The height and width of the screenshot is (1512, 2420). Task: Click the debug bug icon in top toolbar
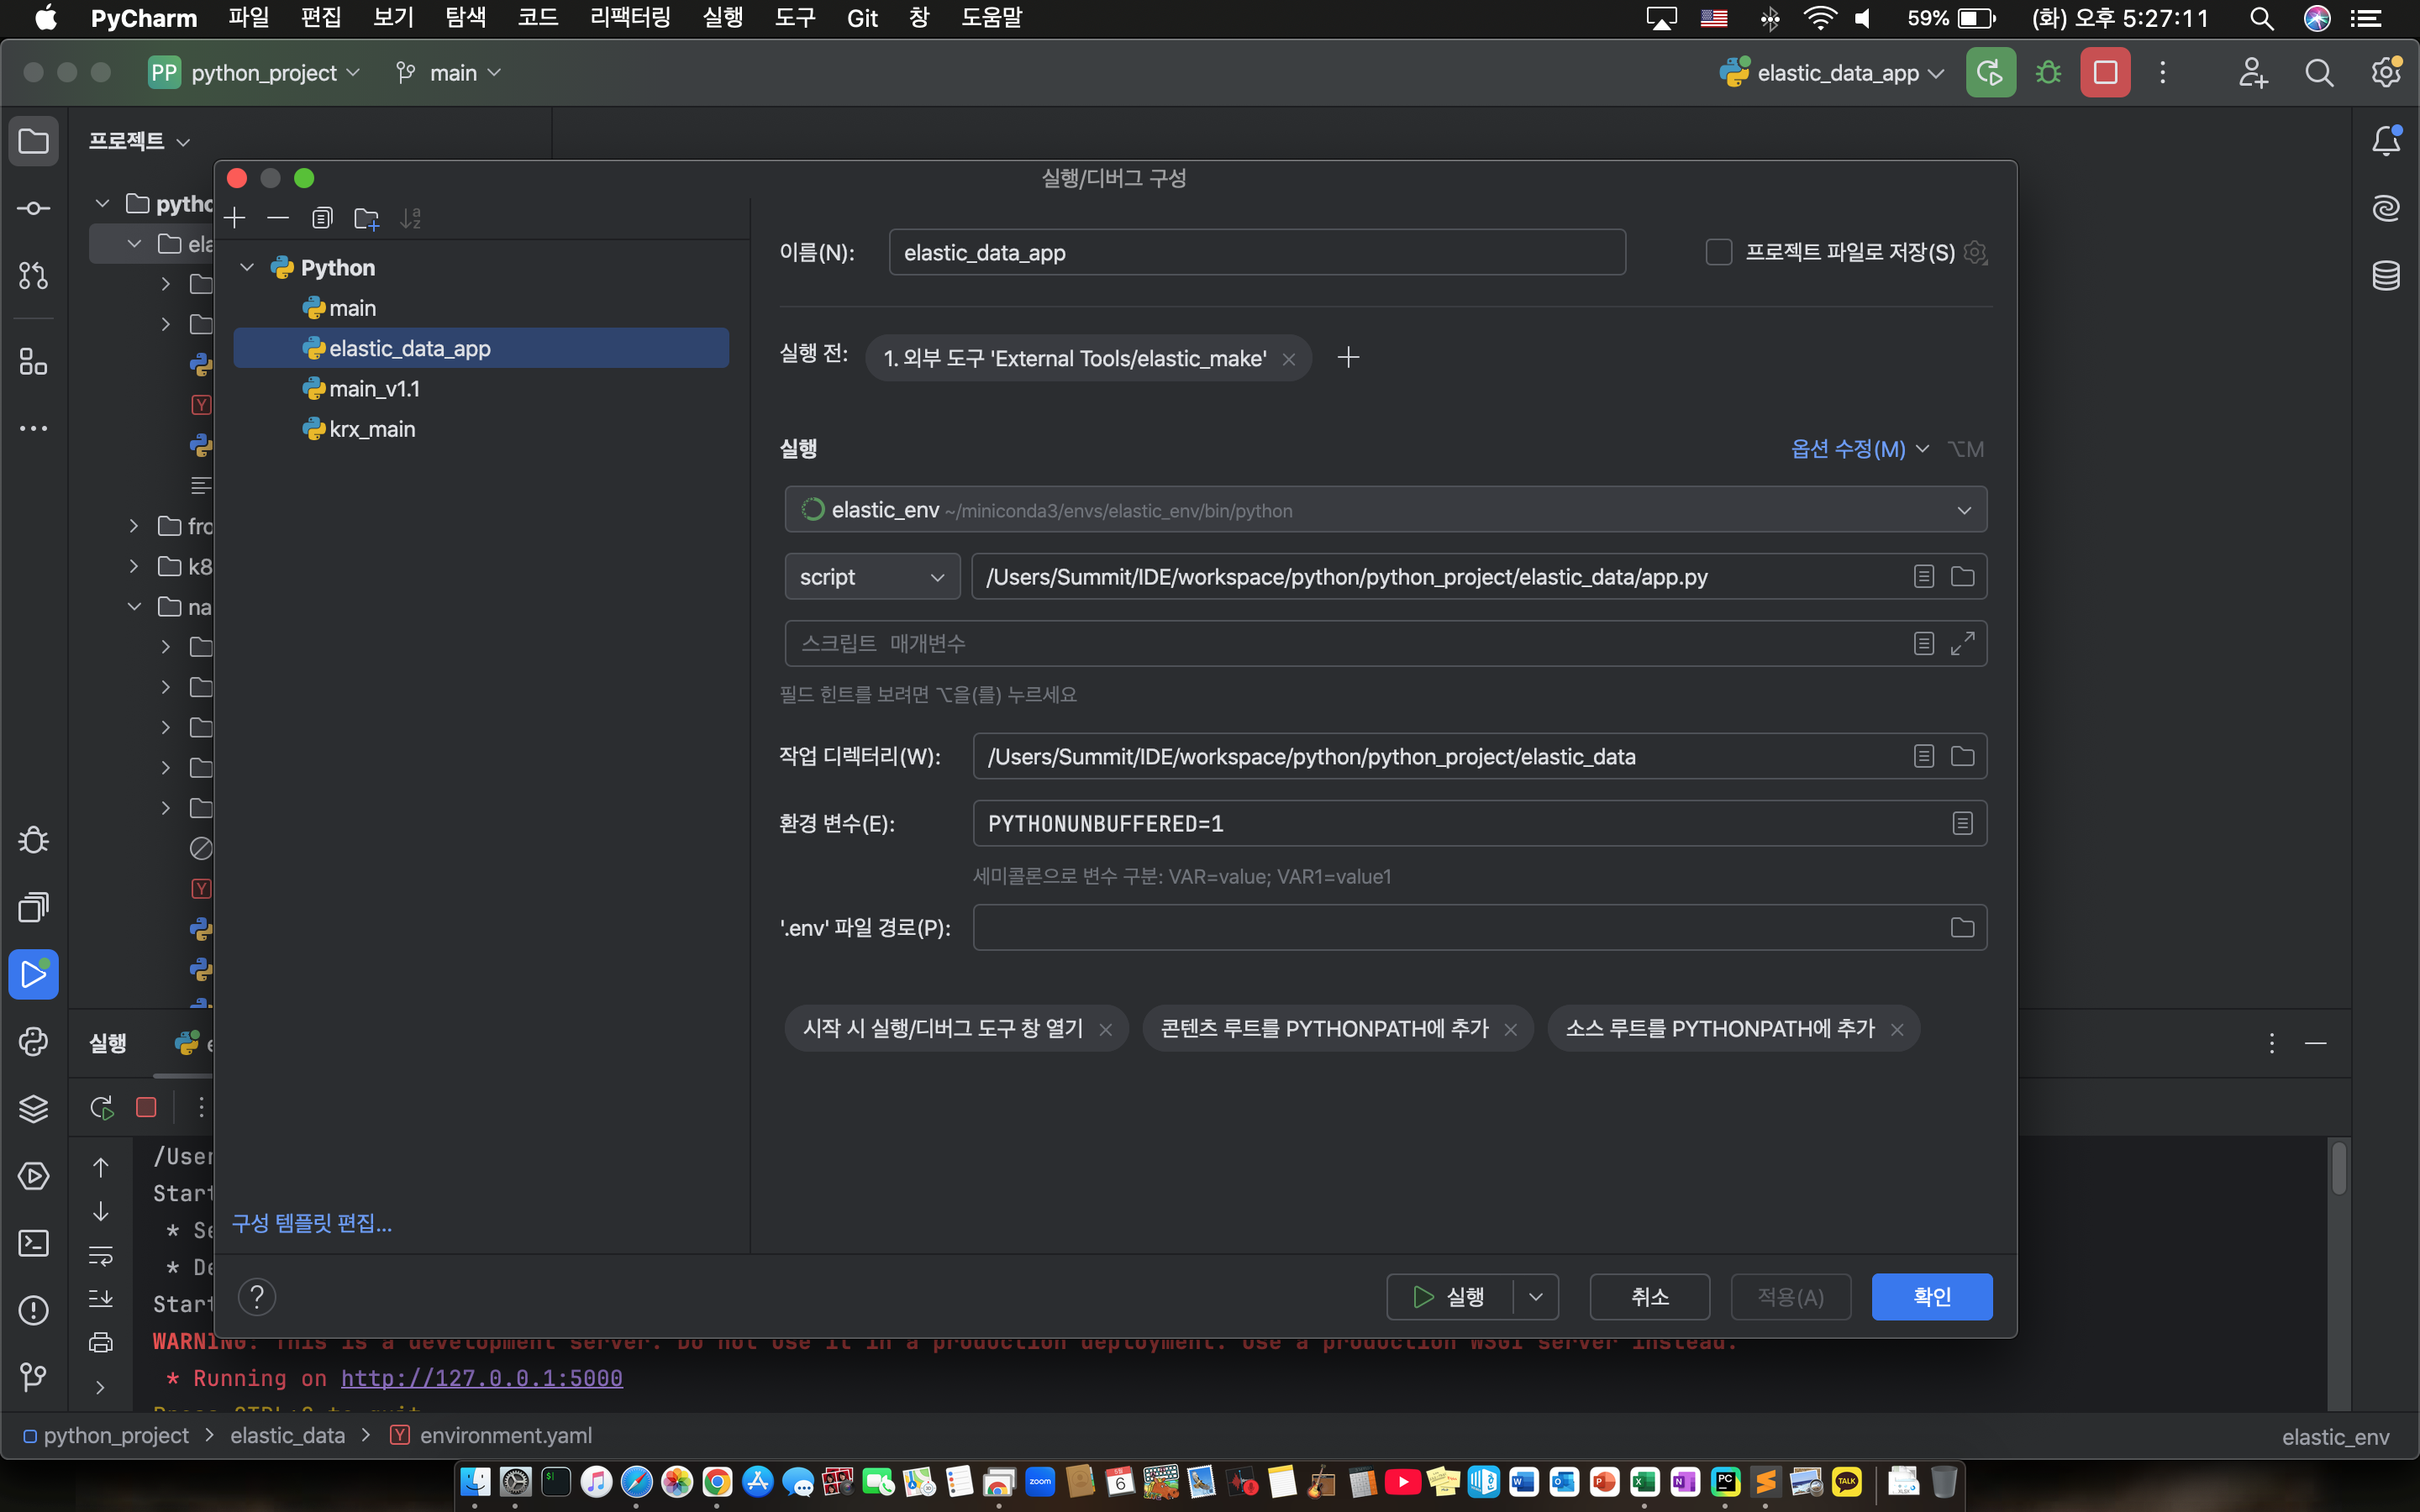[2048, 73]
